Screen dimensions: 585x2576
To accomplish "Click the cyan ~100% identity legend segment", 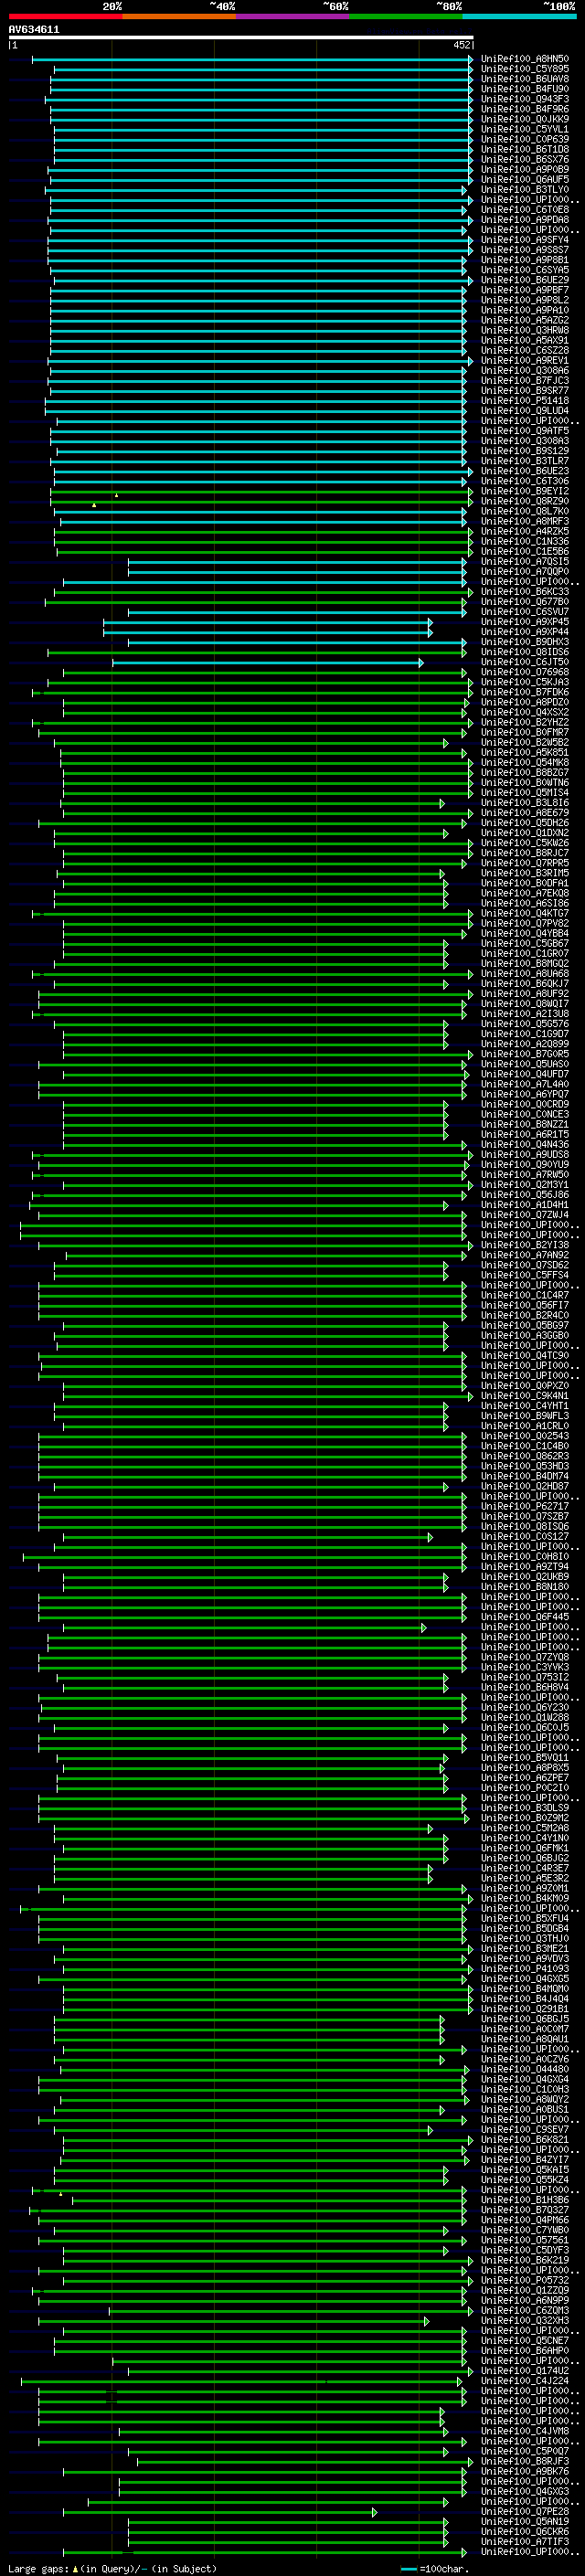I will pos(520,16).
